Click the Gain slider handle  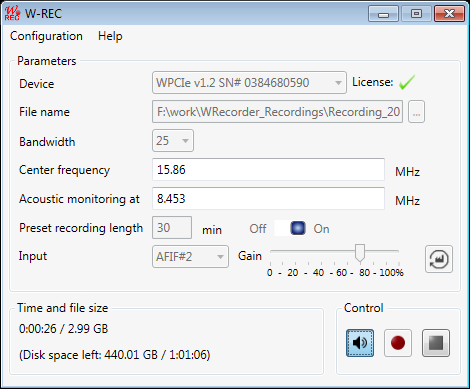coord(360,253)
